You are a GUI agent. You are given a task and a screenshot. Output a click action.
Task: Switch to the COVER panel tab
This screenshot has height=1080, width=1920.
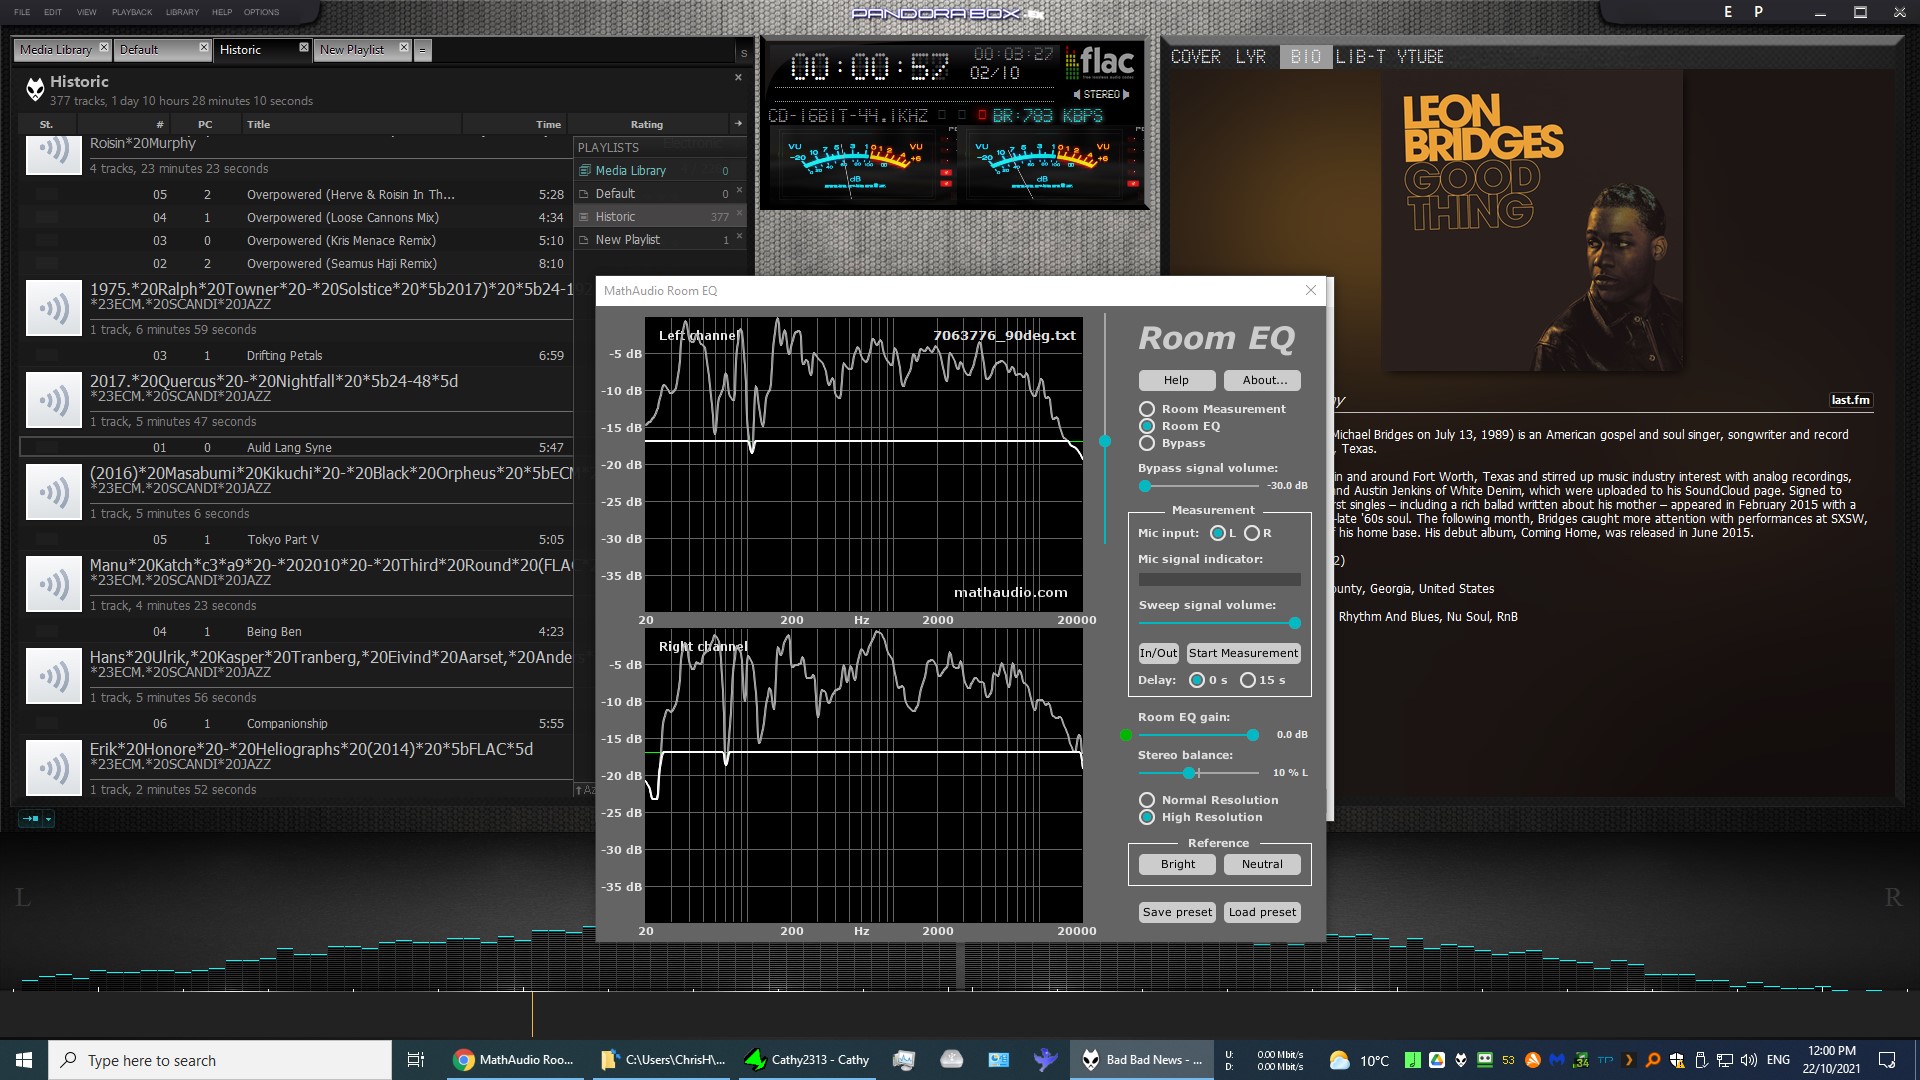pyautogui.click(x=1196, y=57)
